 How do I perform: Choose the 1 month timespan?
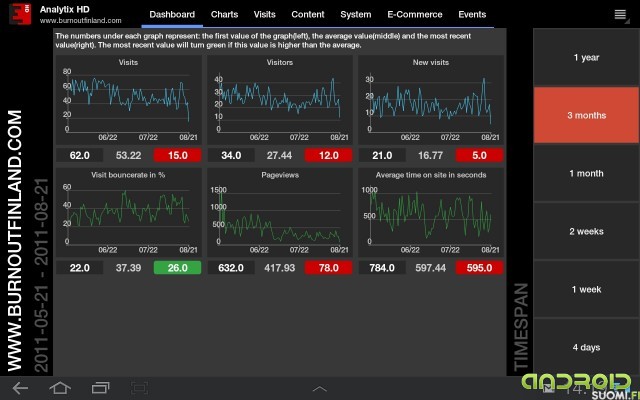[x=586, y=173]
